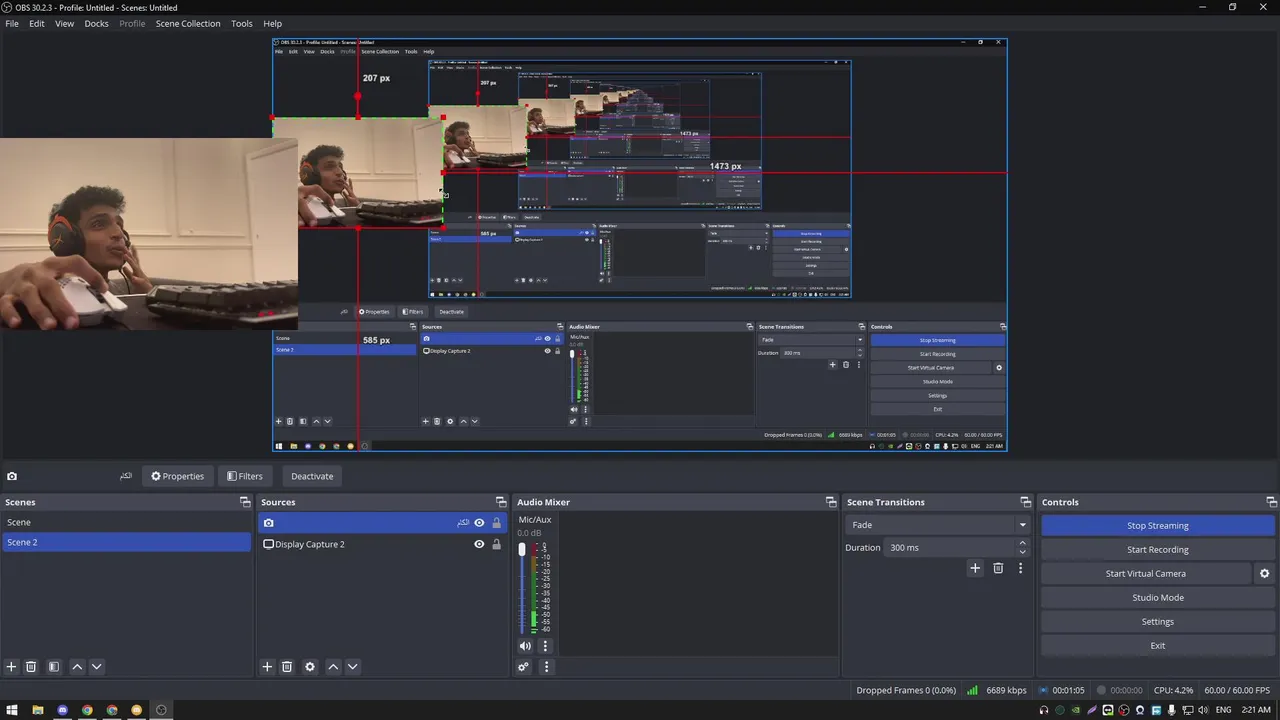Open source properties gear in Sources dock
1280x720 pixels.
point(310,667)
